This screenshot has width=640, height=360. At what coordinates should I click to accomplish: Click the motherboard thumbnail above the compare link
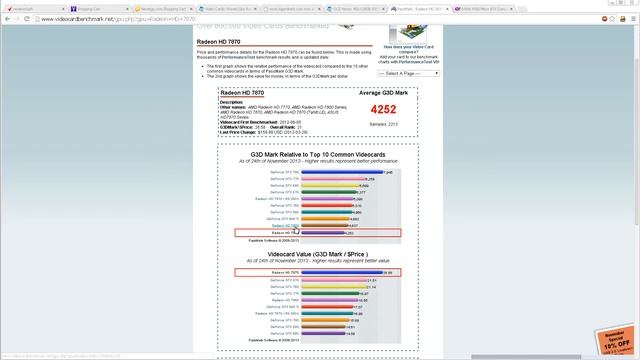point(408,33)
